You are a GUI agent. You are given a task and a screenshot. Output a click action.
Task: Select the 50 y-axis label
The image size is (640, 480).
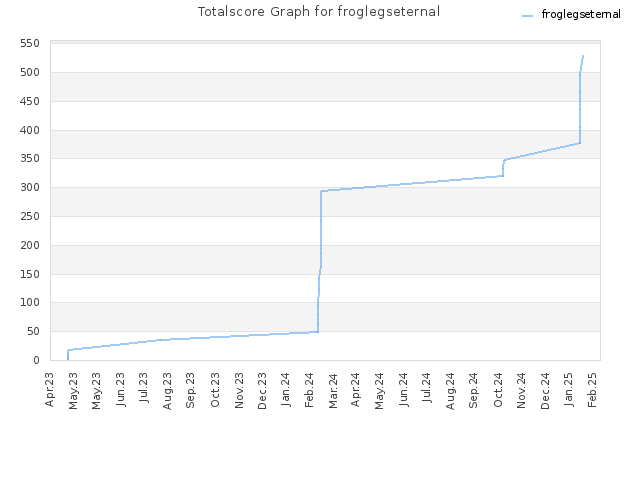33,331
